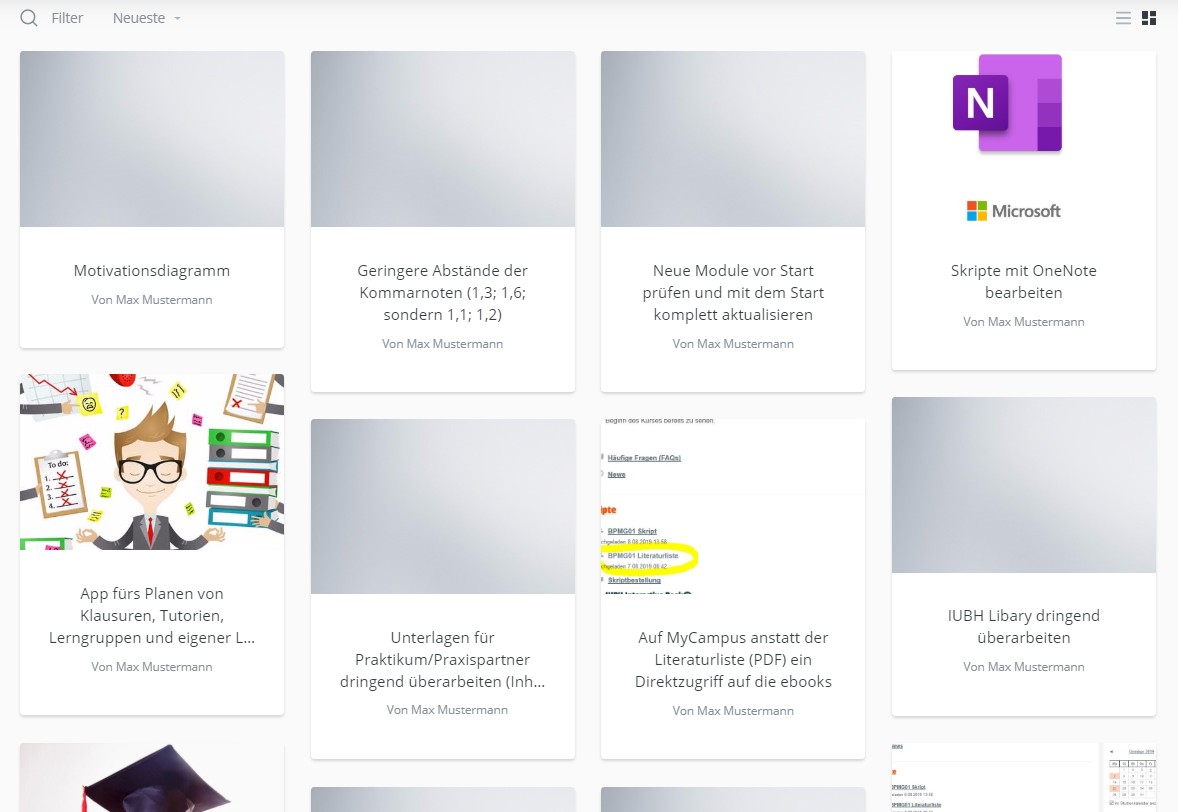This screenshot has width=1178, height=812.
Task: Click author name under Motivationsdiagramm
Action: 152,300
